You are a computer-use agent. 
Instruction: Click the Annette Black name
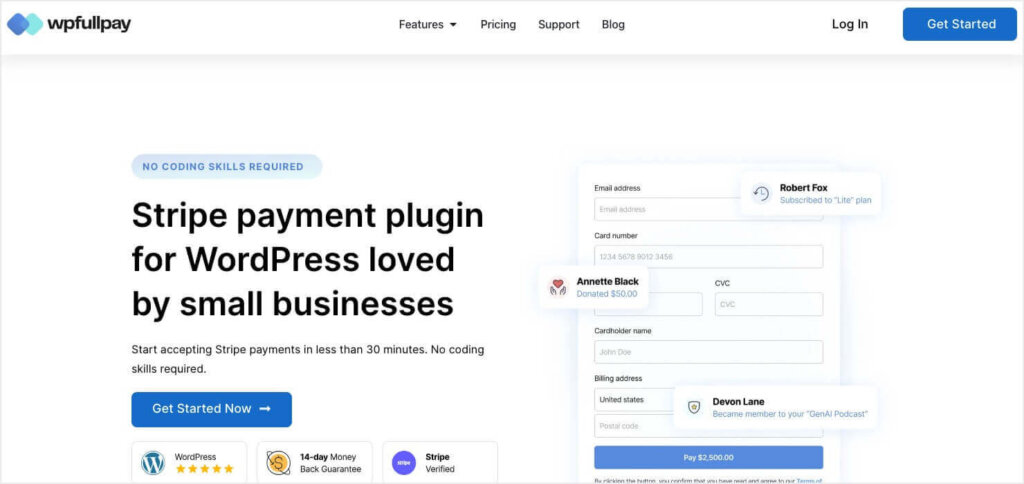coord(607,282)
